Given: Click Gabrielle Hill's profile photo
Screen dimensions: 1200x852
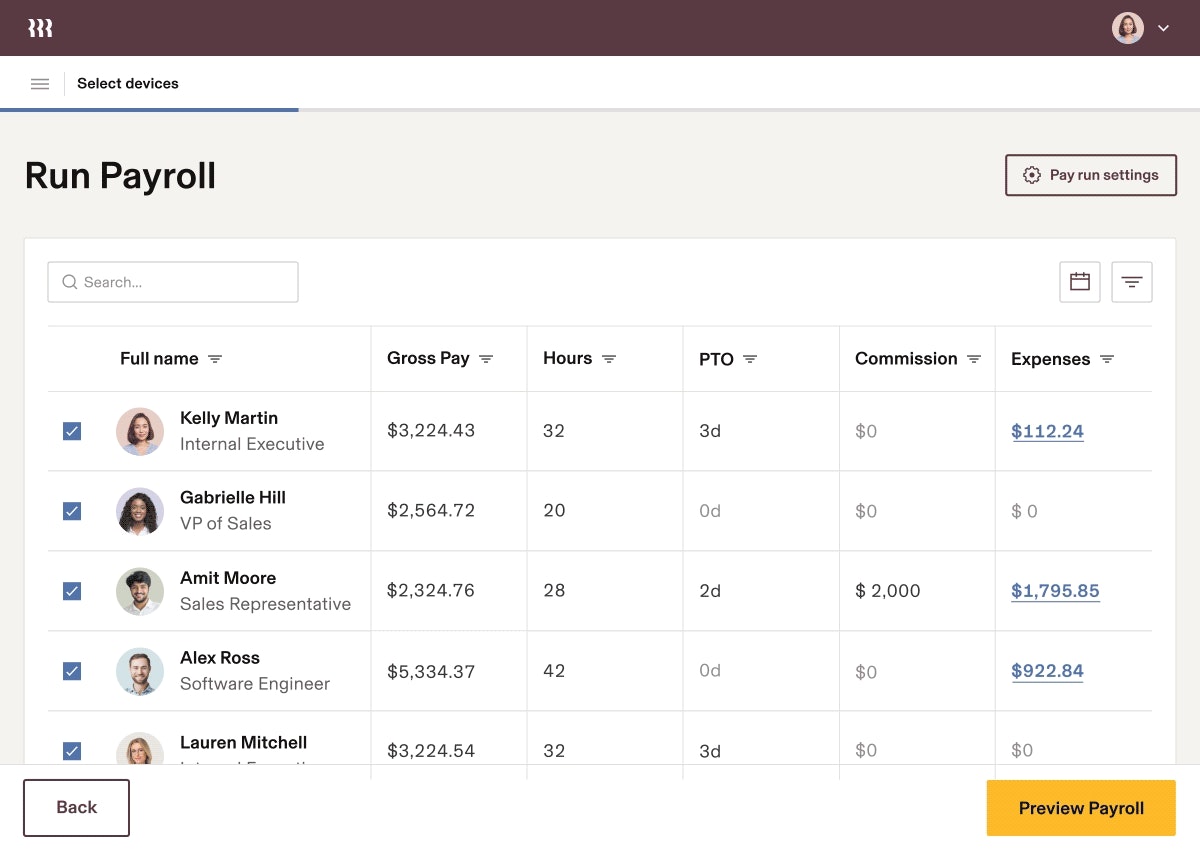Looking at the screenshot, I should 140,511.
